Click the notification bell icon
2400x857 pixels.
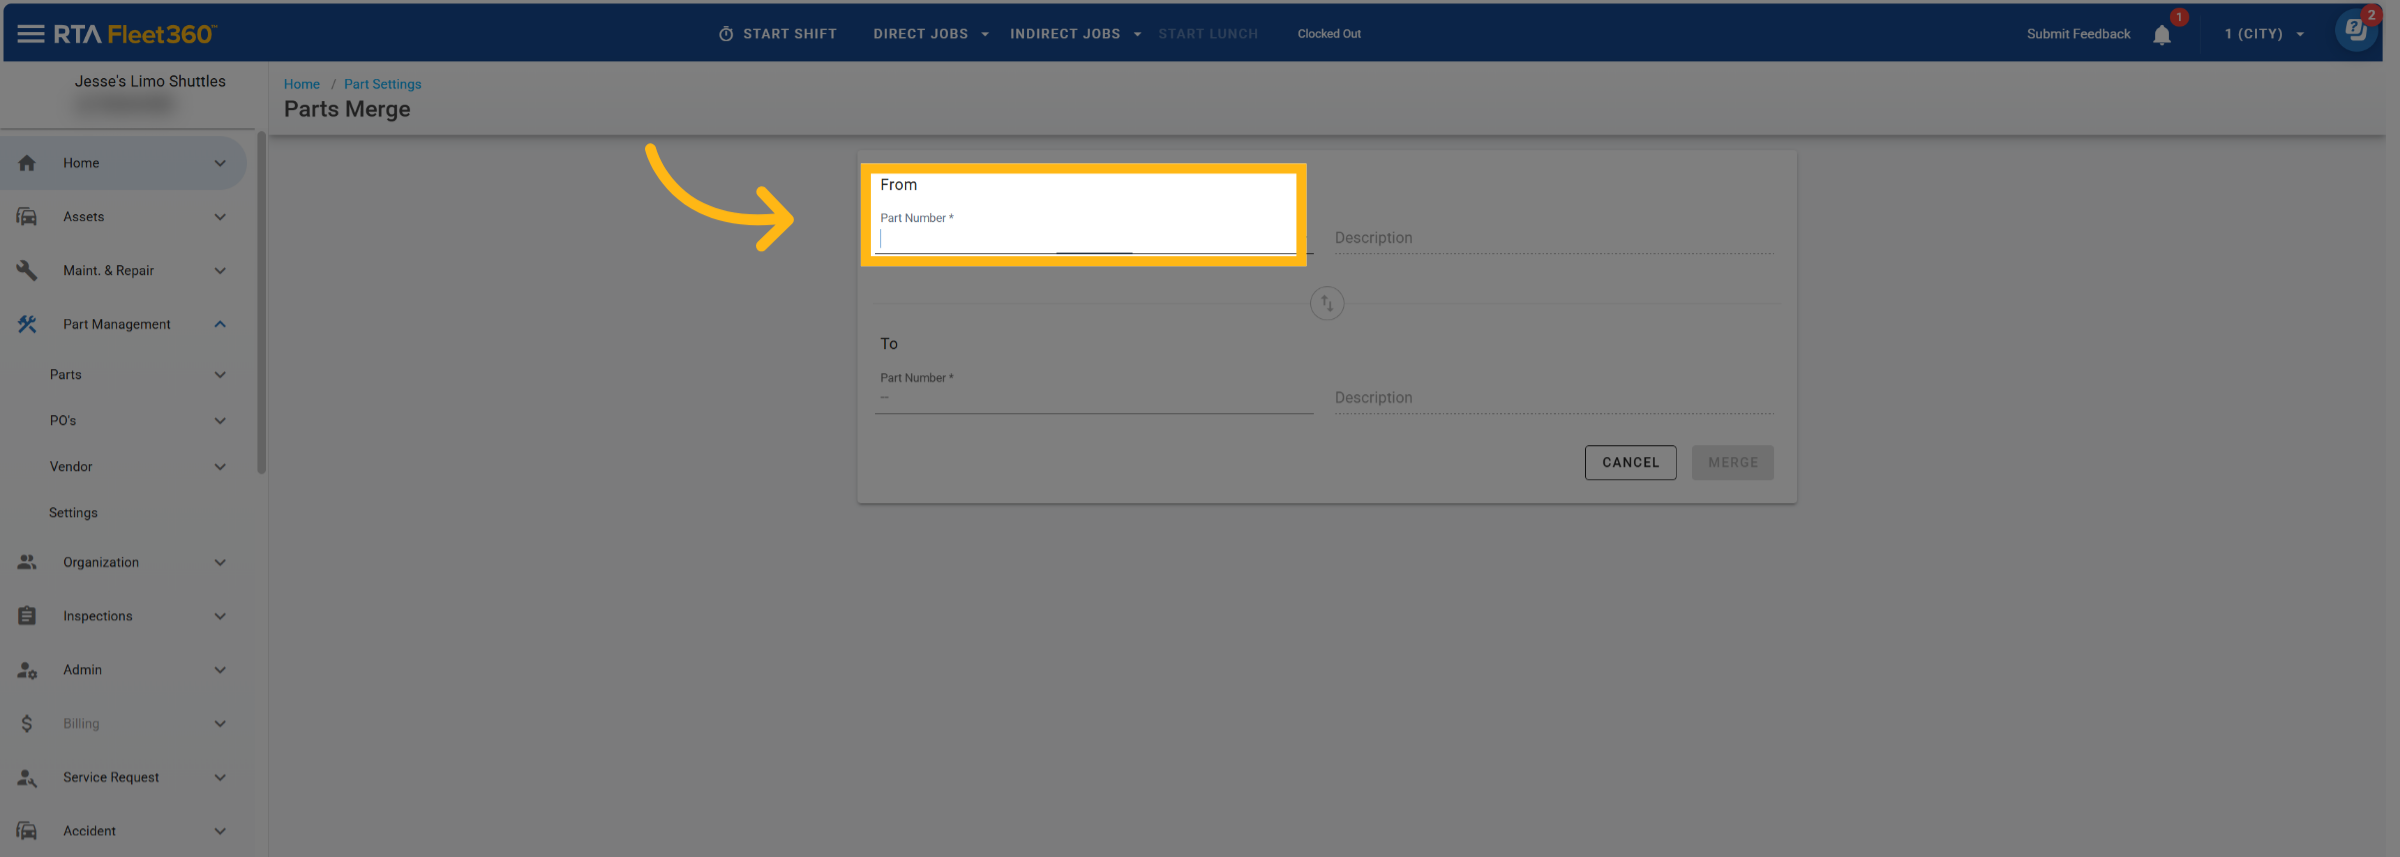click(2161, 35)
